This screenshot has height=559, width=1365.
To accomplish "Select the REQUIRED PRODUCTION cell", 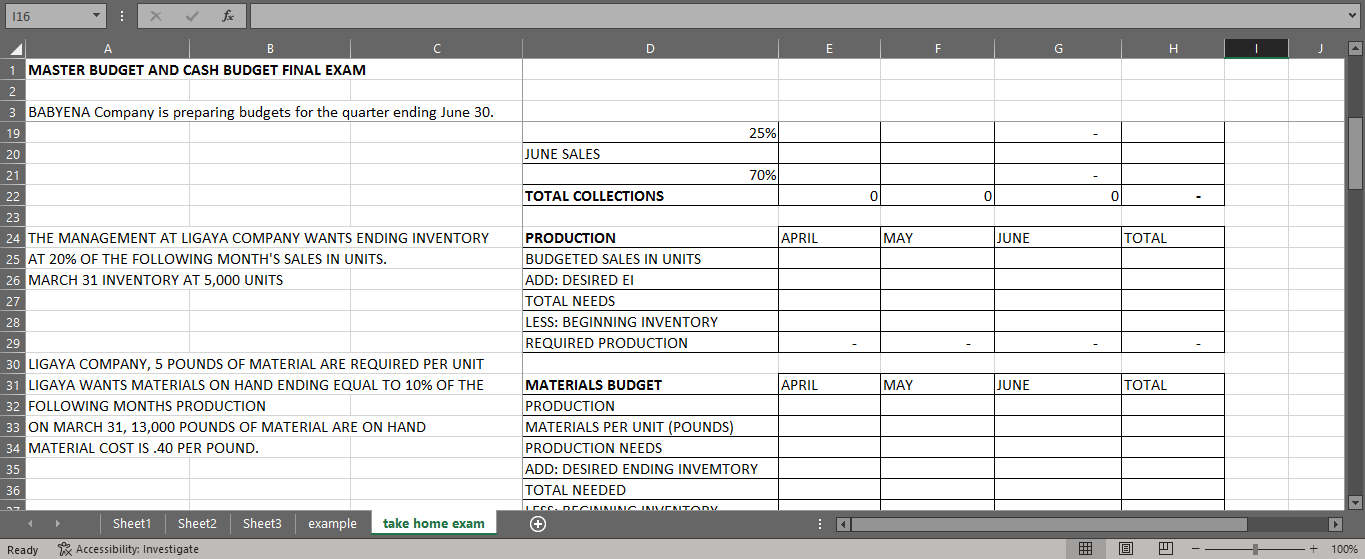I will (x=650, y=343).
